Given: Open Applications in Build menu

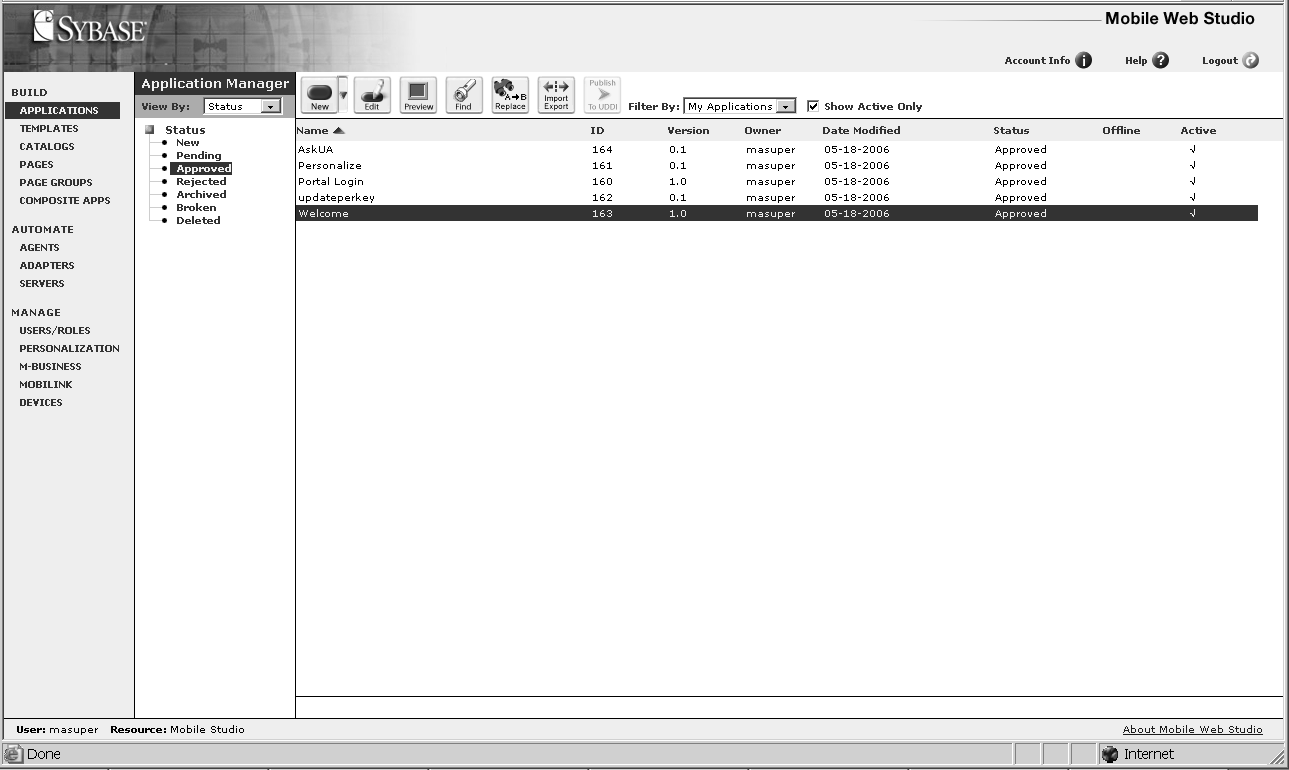Looking at the screenshot, I should click(x=62, y=110).
